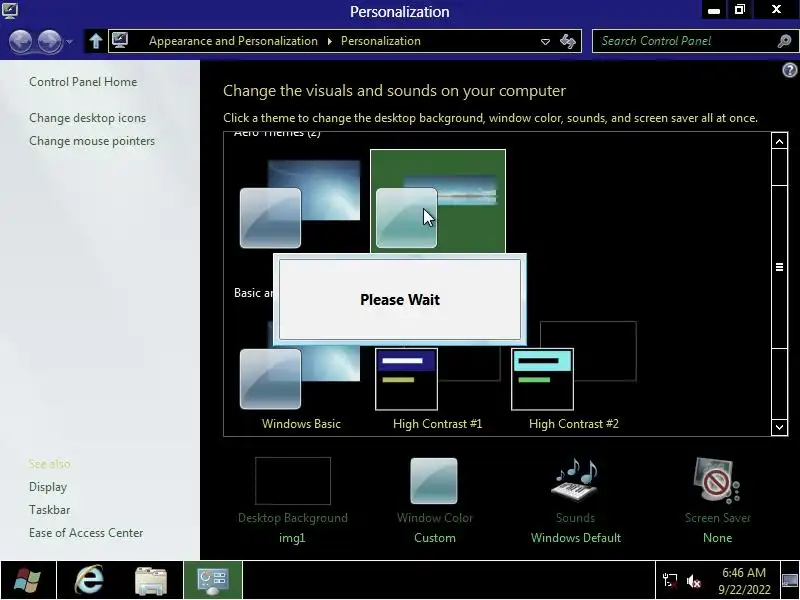Click the Windows Default sounds label
This screenshot has height=600, width=800.
click(x=576, y=538)
